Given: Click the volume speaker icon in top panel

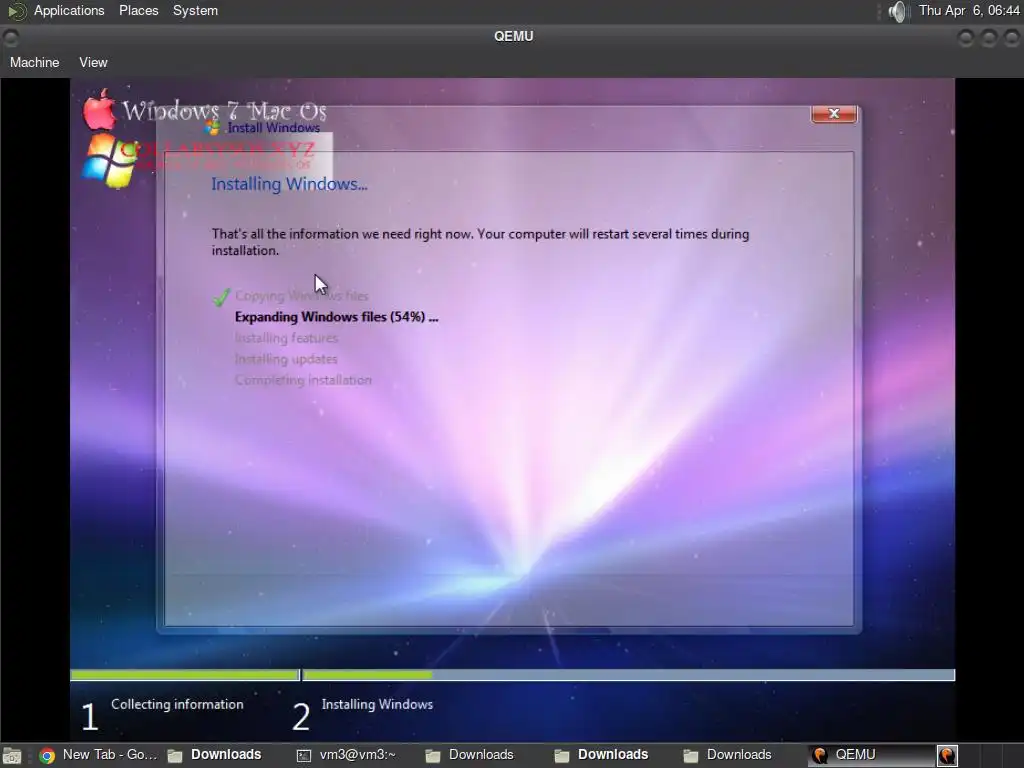Looking at the screenshot, I should click(899, 11).
